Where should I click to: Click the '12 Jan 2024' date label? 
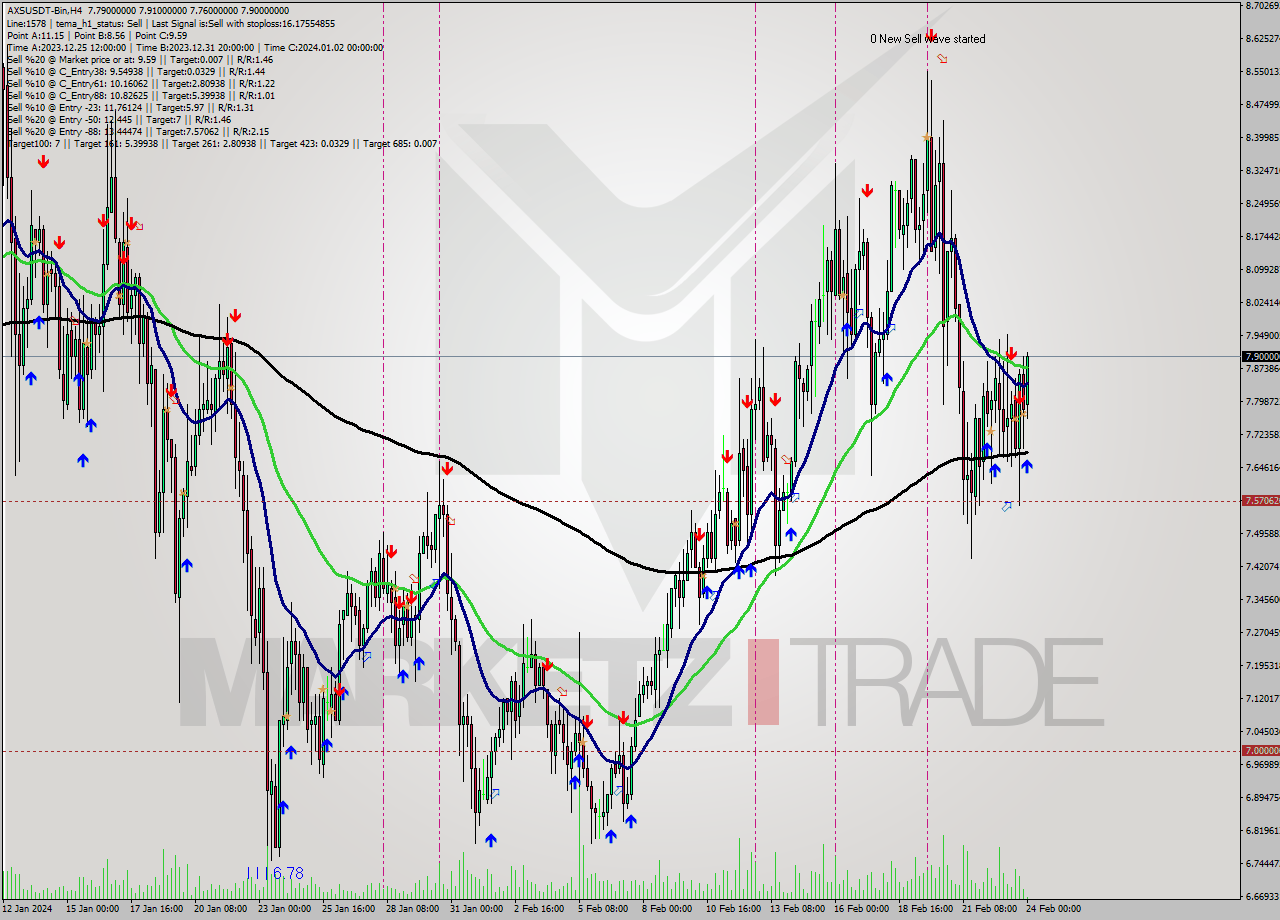tap(27, 909)
